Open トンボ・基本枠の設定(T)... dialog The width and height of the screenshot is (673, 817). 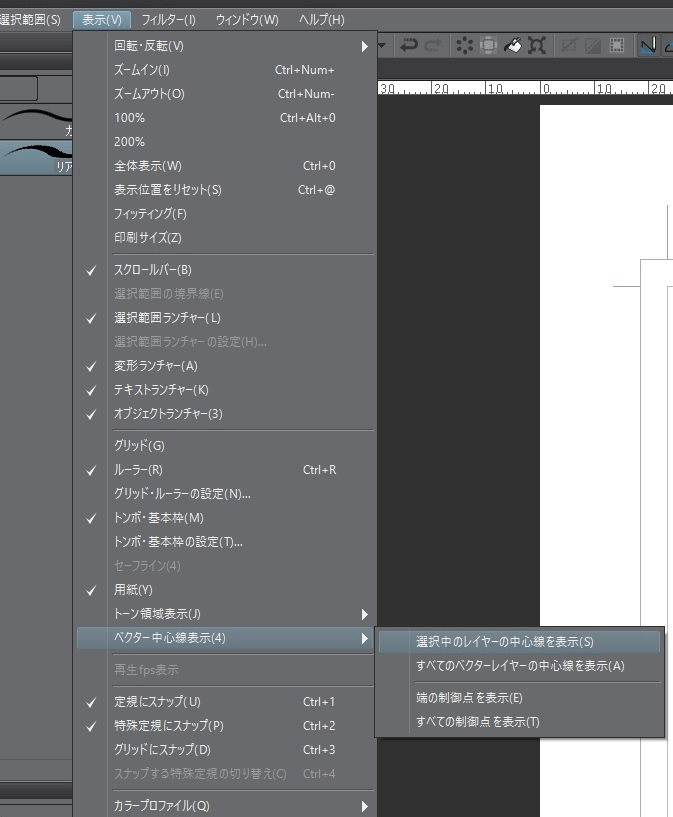(x=225, y=542)
